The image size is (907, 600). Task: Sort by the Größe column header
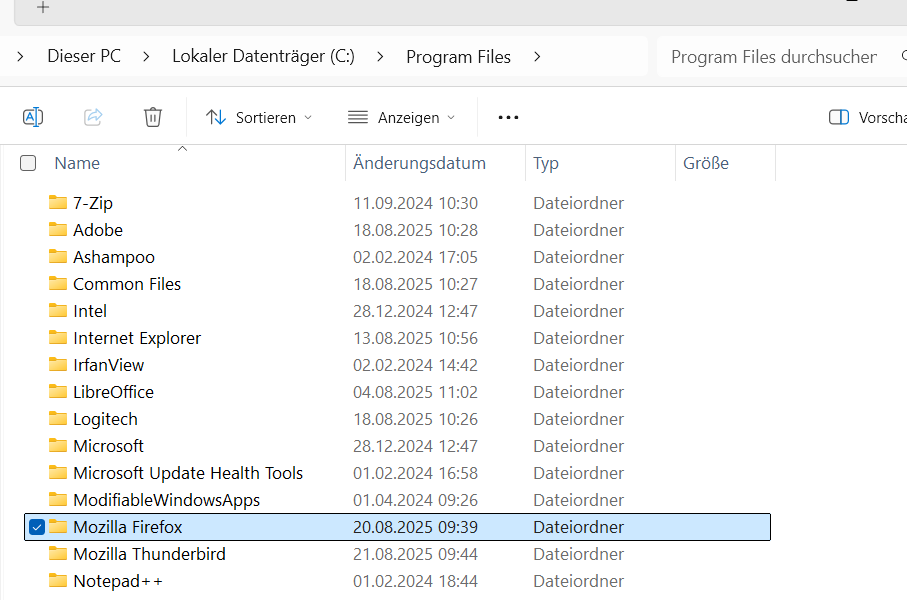(706, 163)
